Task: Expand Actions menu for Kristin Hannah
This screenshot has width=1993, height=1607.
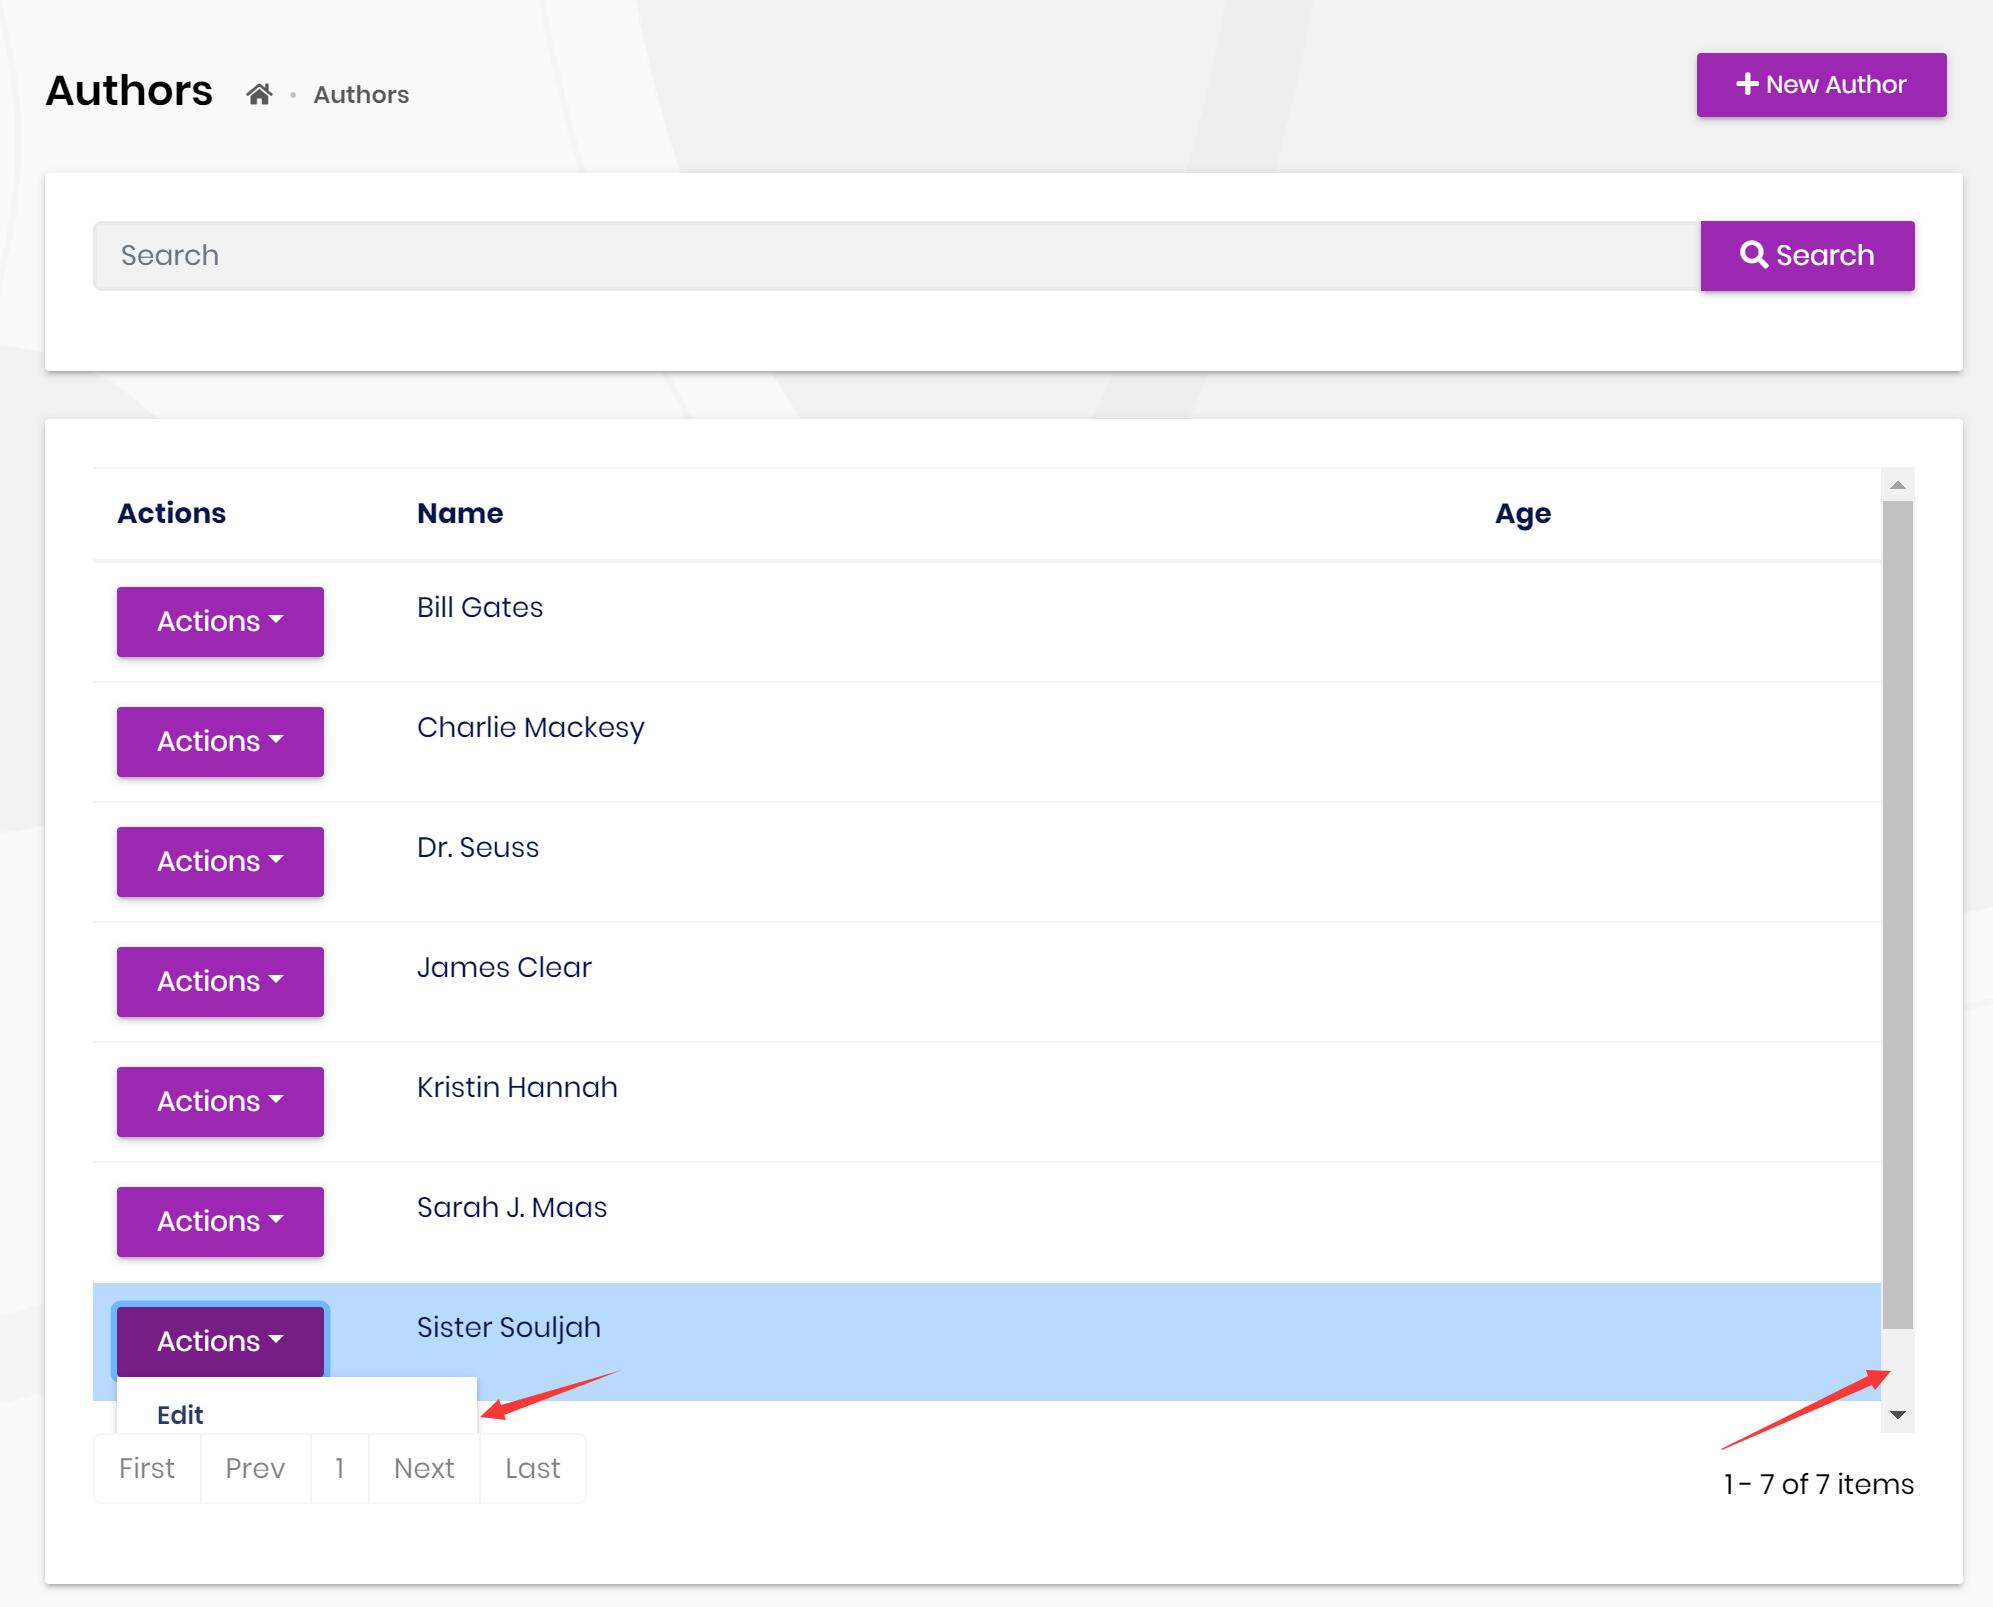Action: pos(220,1102)
